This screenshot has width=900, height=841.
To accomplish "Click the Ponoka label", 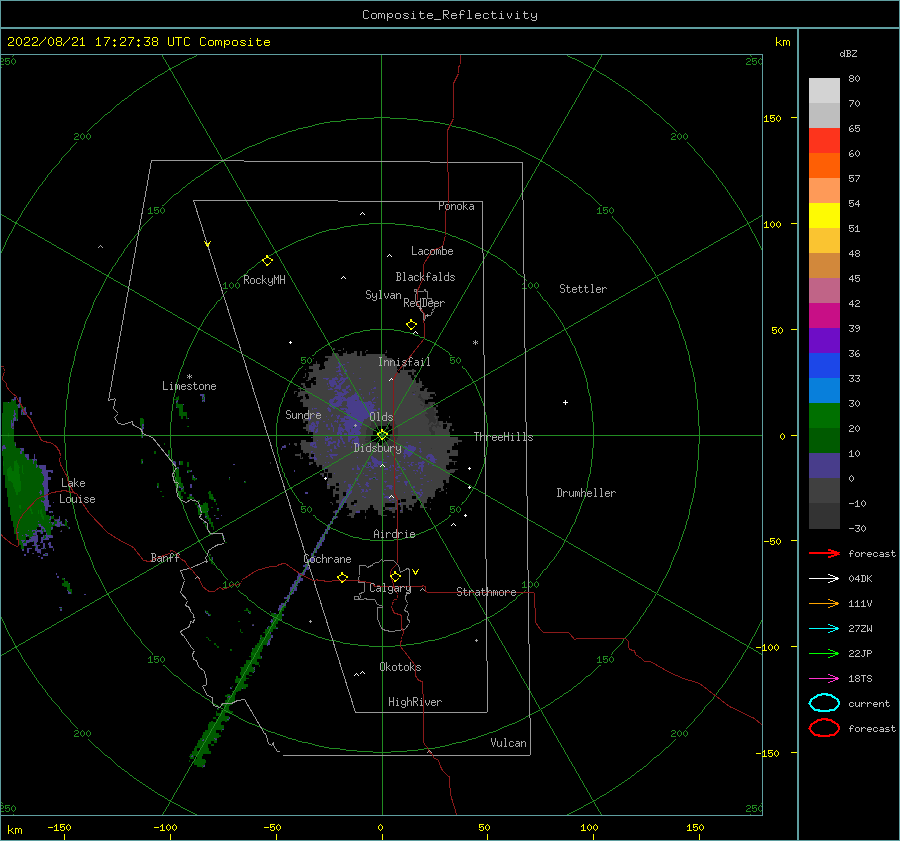I will [456, 207].
